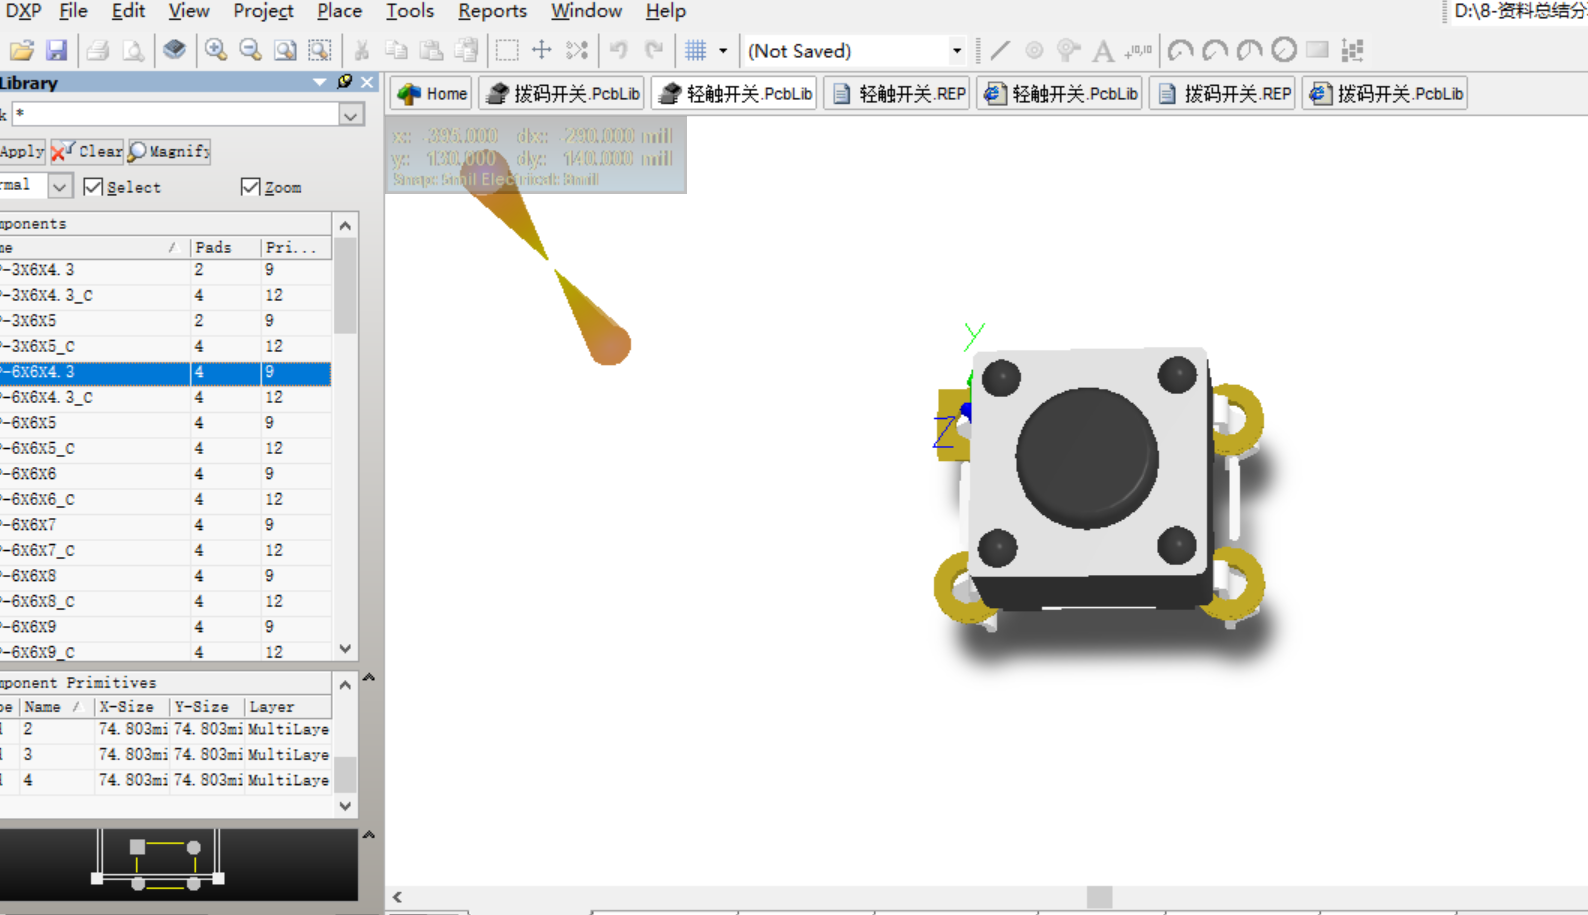Click the Print icon in the toolbar
Viewport: 1588px width, 915px height.
(x=98, y=50)
